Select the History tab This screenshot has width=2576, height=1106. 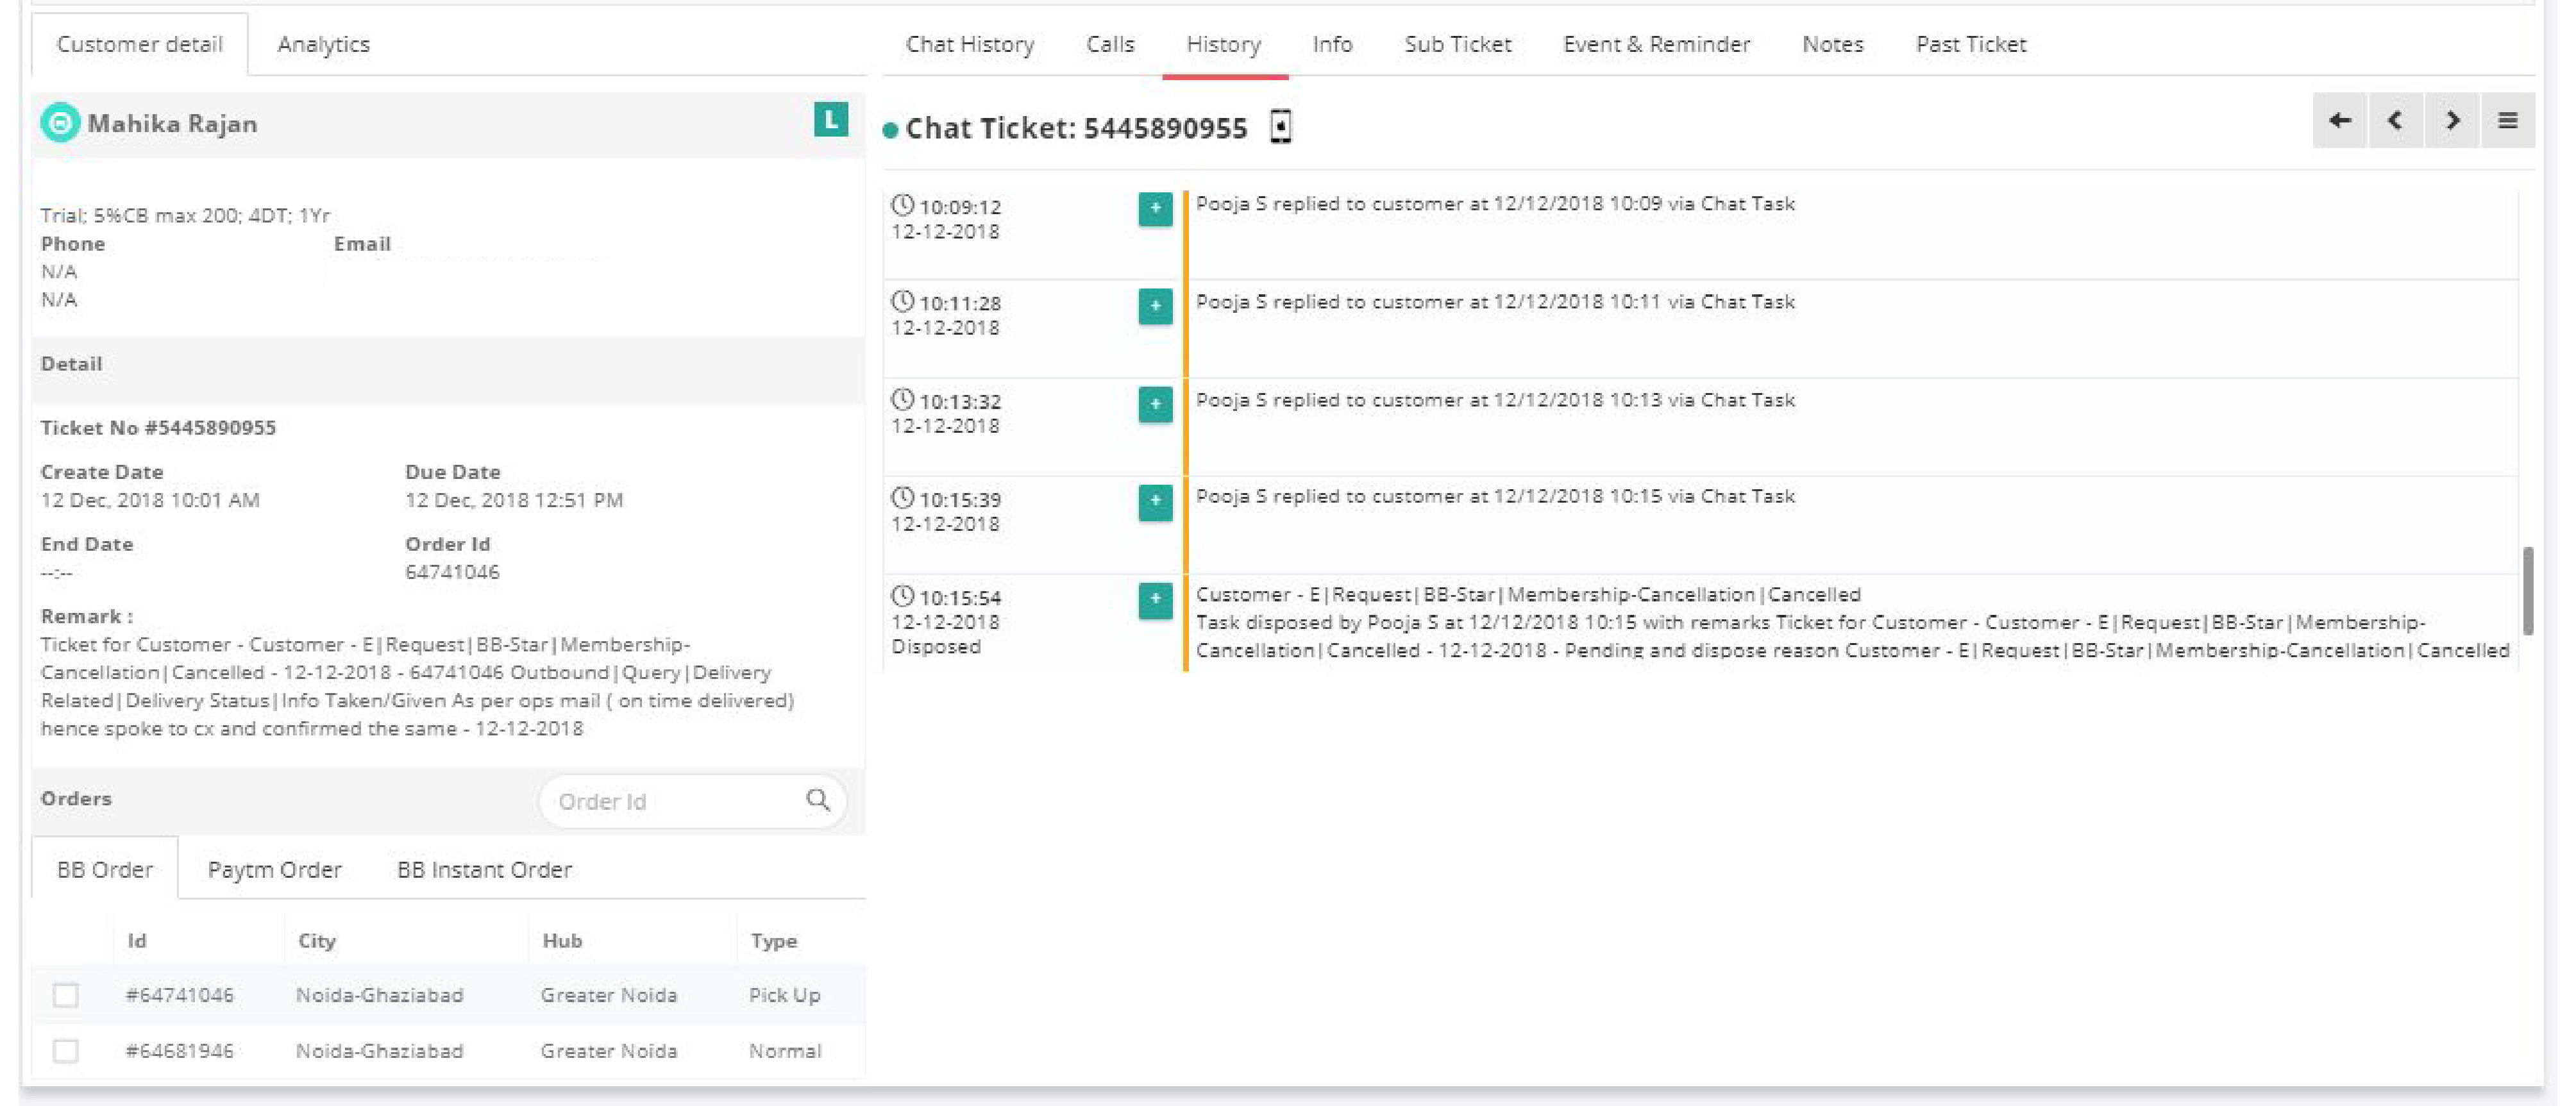[x=1224, y=44]
